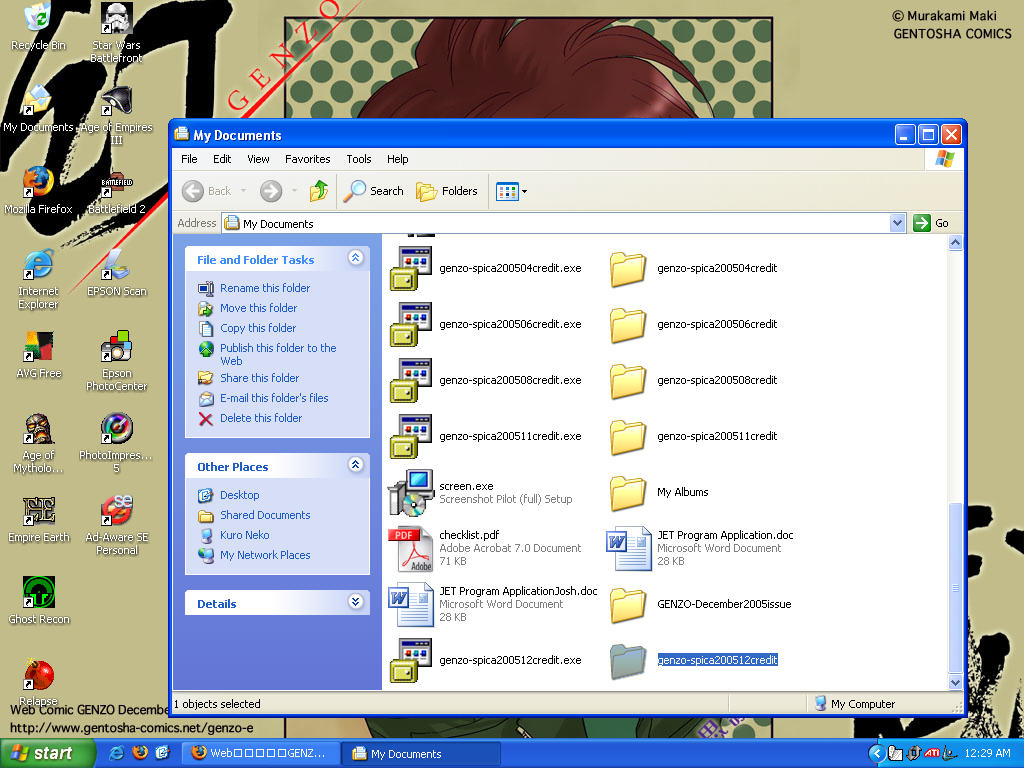Collapse the Other Places panel
The width and height of the screenshot is (1024, 768).
(355, 465)
